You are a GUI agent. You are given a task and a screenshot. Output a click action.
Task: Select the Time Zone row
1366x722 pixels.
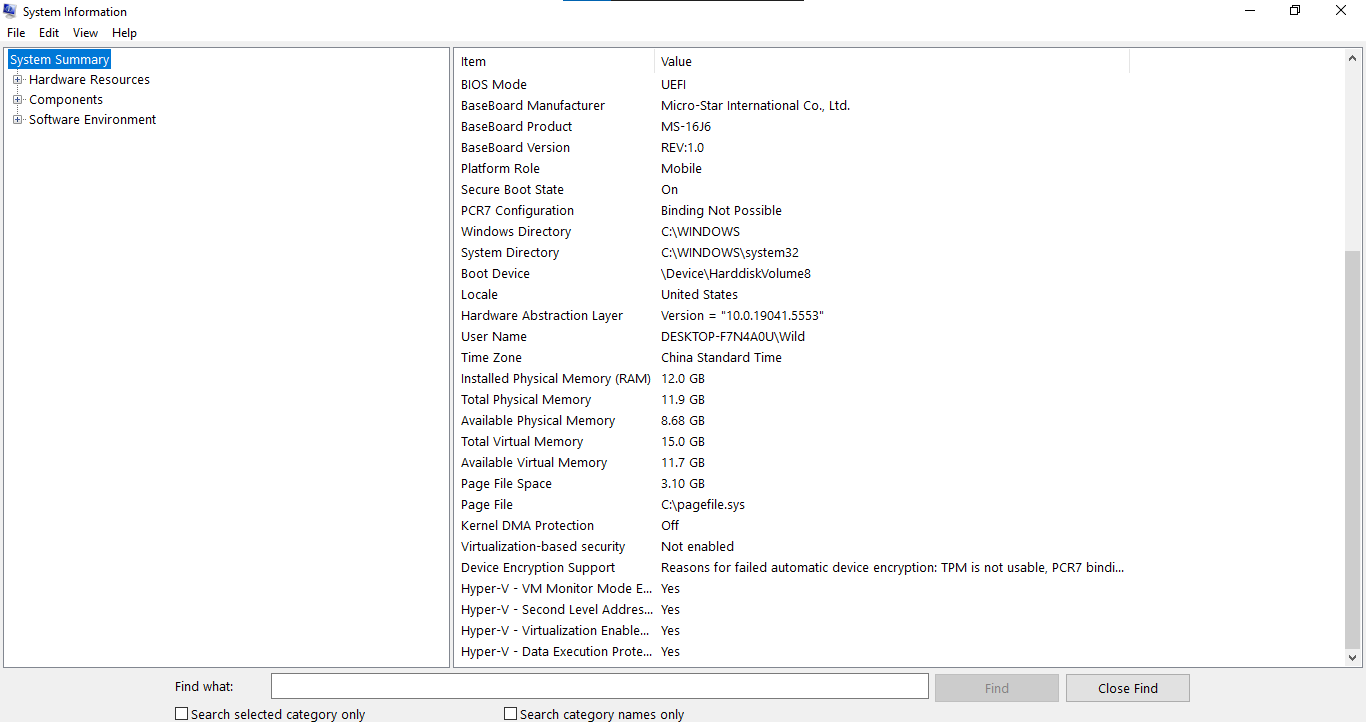[792, 358]
